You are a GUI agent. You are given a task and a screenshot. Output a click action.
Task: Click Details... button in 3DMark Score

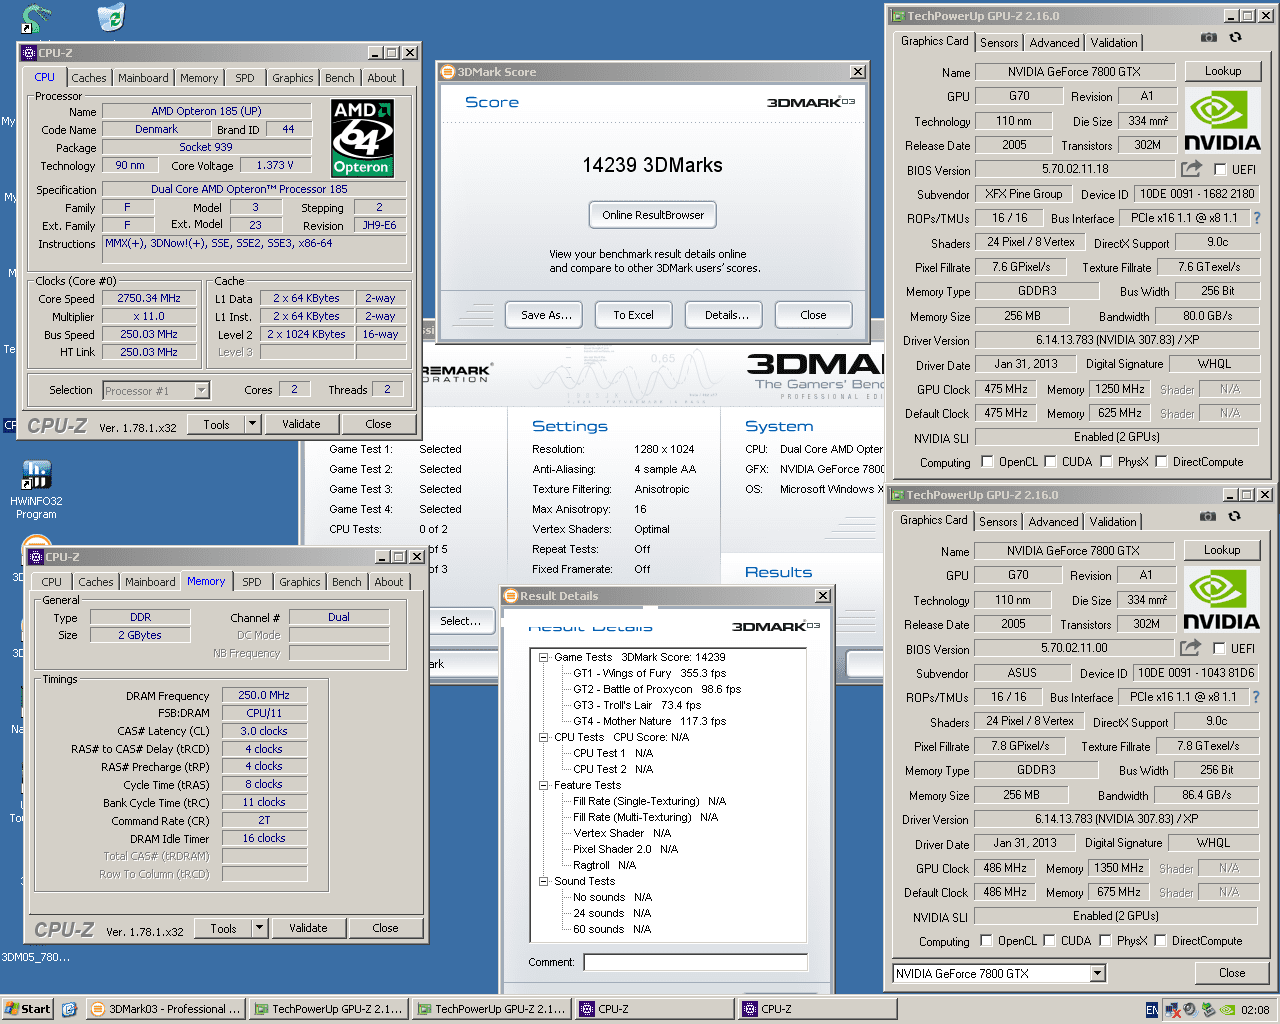726,315
